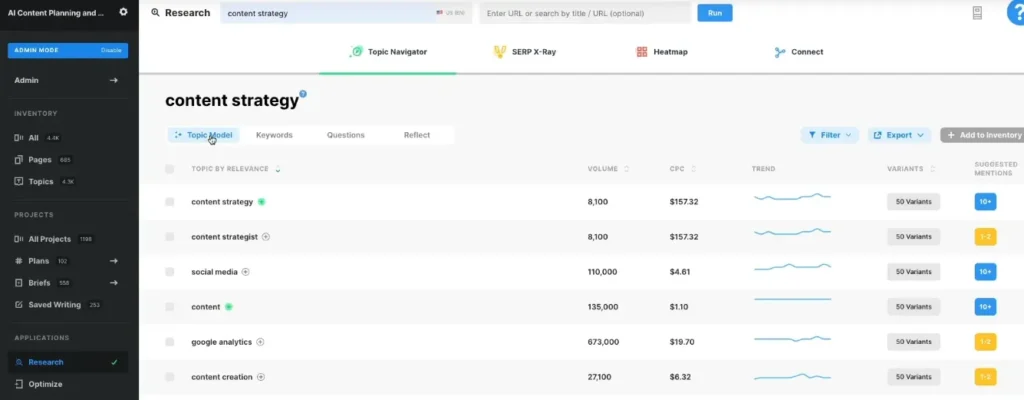
Task: Open 50 Variants for content strategy
Action: pos(913,202)
